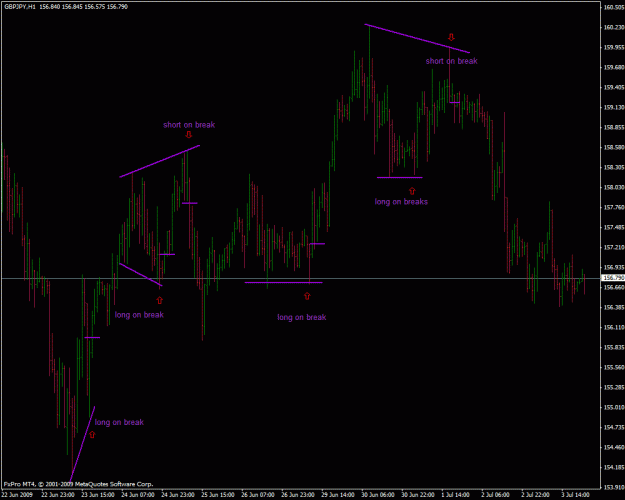The height and width of the screenshot is (500, 625).
Task: Click the '29 Jun 14:00' time axis label
Action: pos(338,495)
